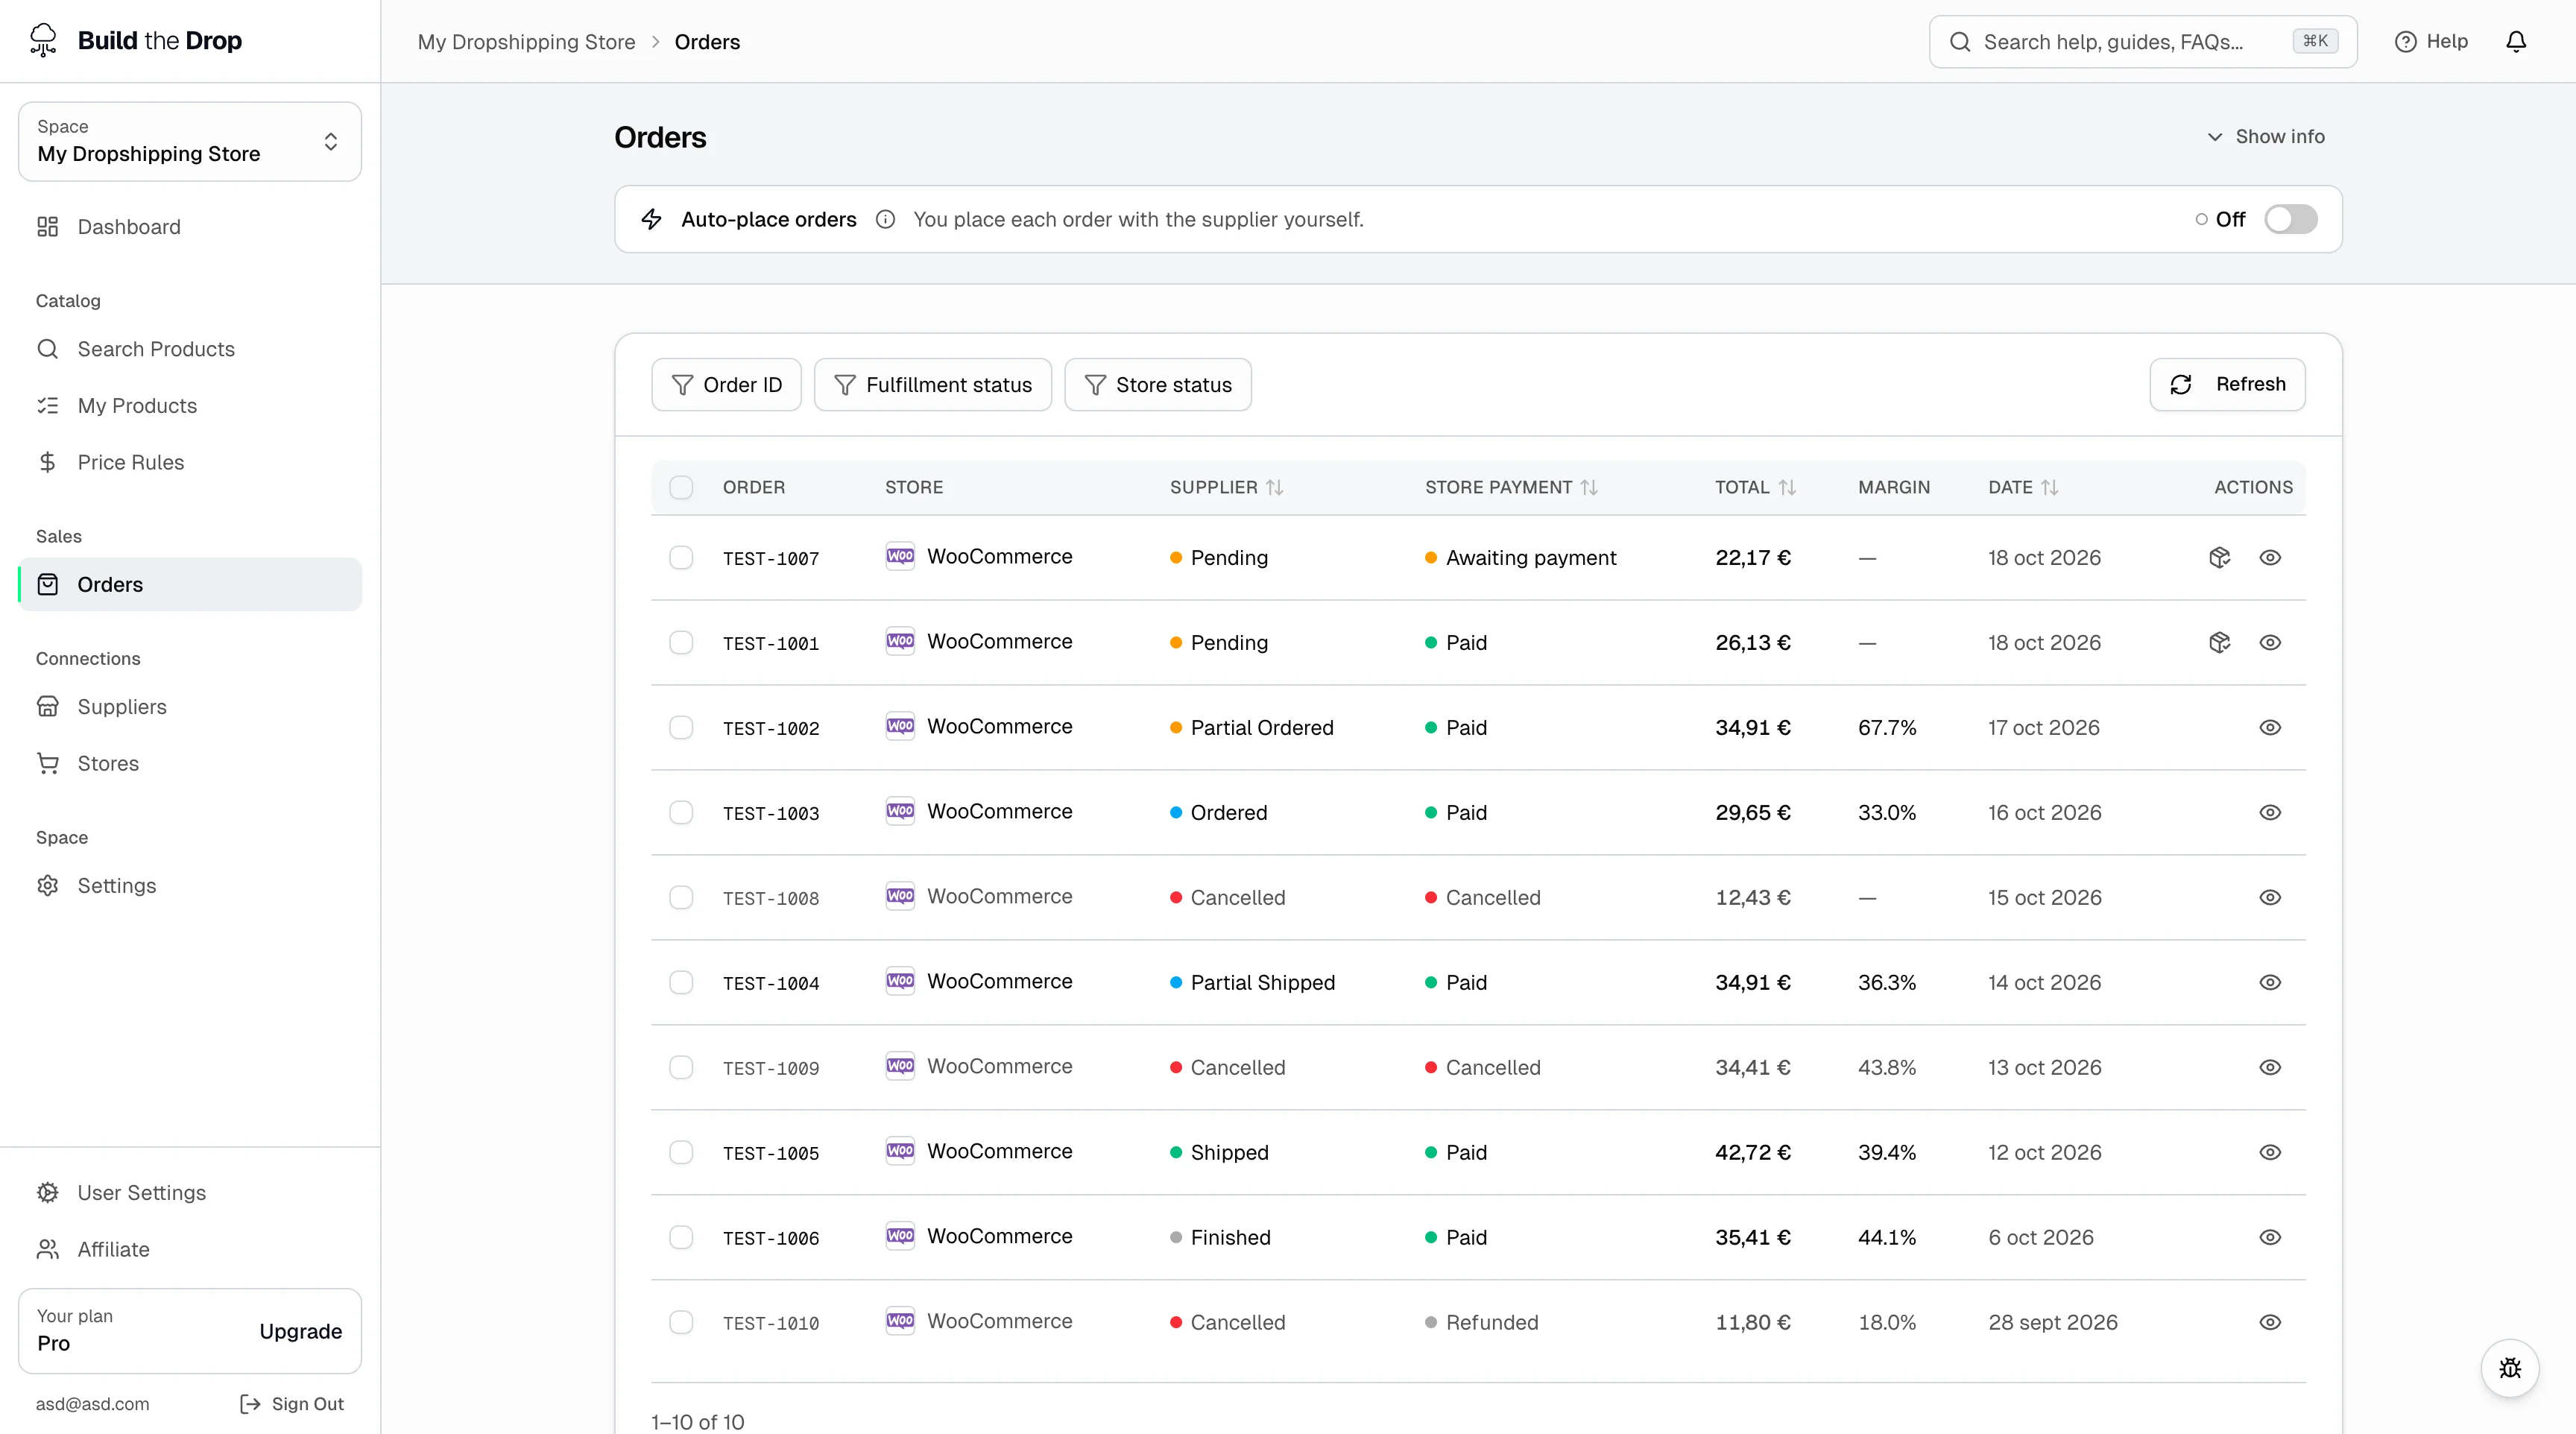Click the place-order box icon for TEST-1001
This screenshot has height=1434, width=2576.
[x=2219, y=642]
